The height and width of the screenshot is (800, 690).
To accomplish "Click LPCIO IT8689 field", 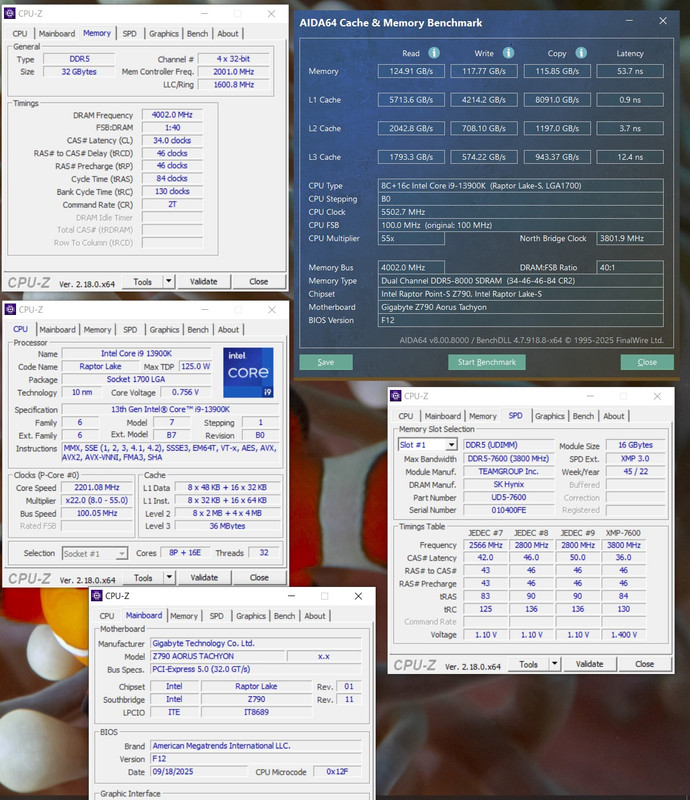I will coord(256,712).
